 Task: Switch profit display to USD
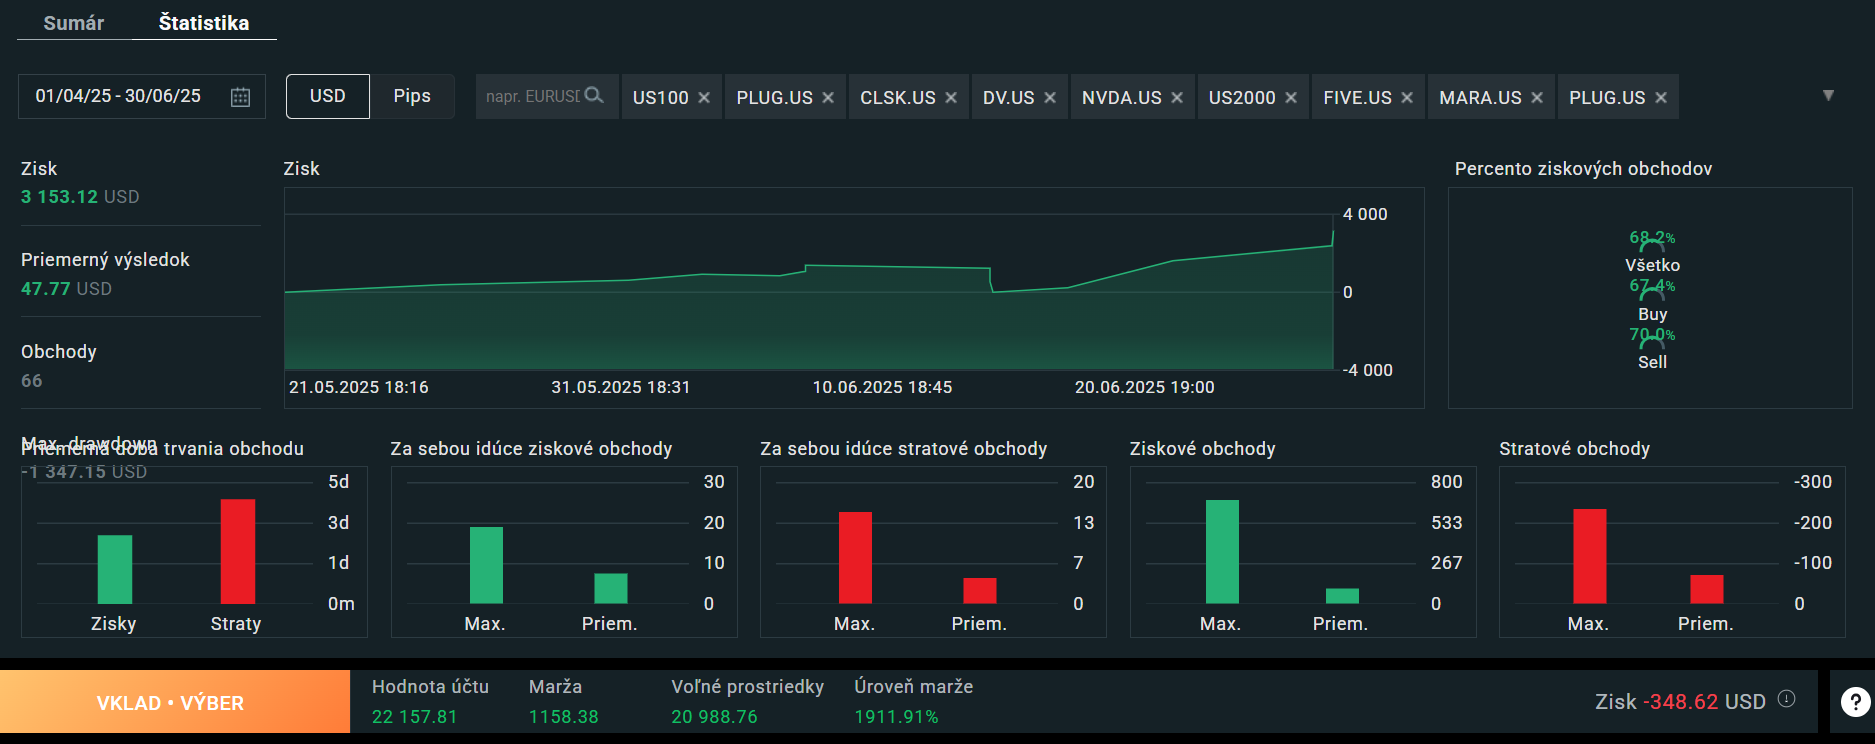[327, 96]
